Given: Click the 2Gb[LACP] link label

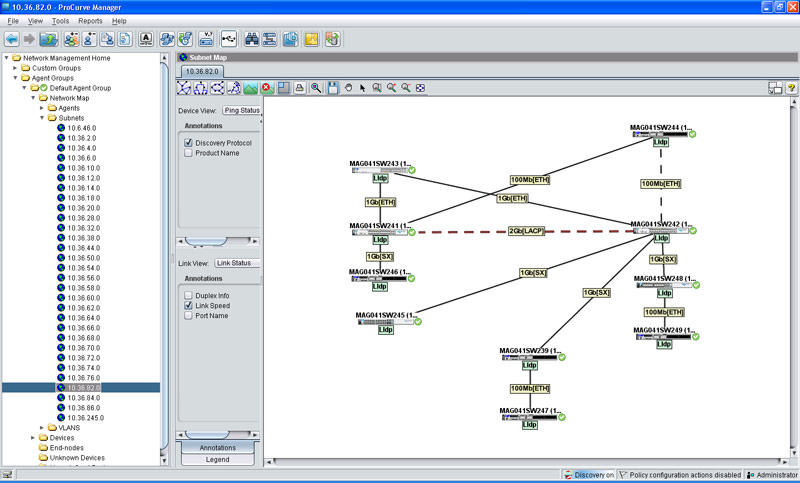Looking at the screenshot, I should click(527, 231).
